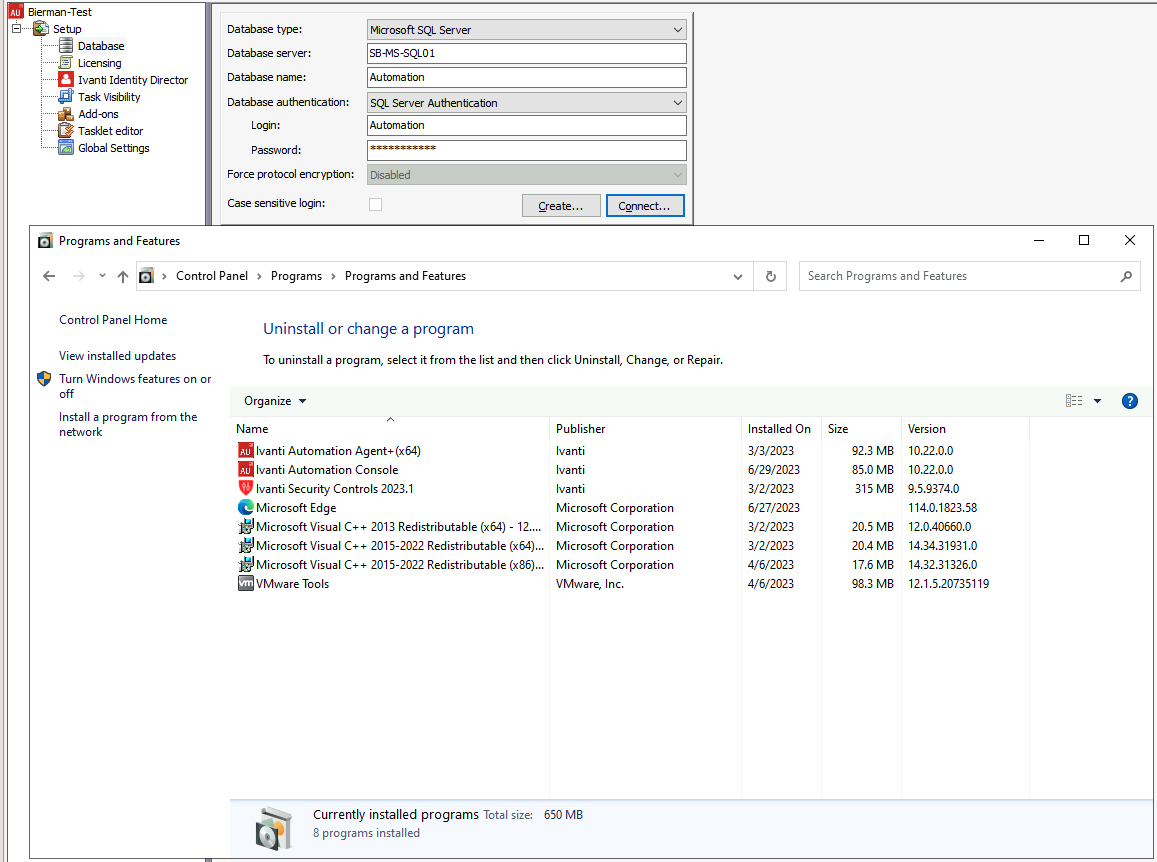Select the Licensing tree item

100,63
